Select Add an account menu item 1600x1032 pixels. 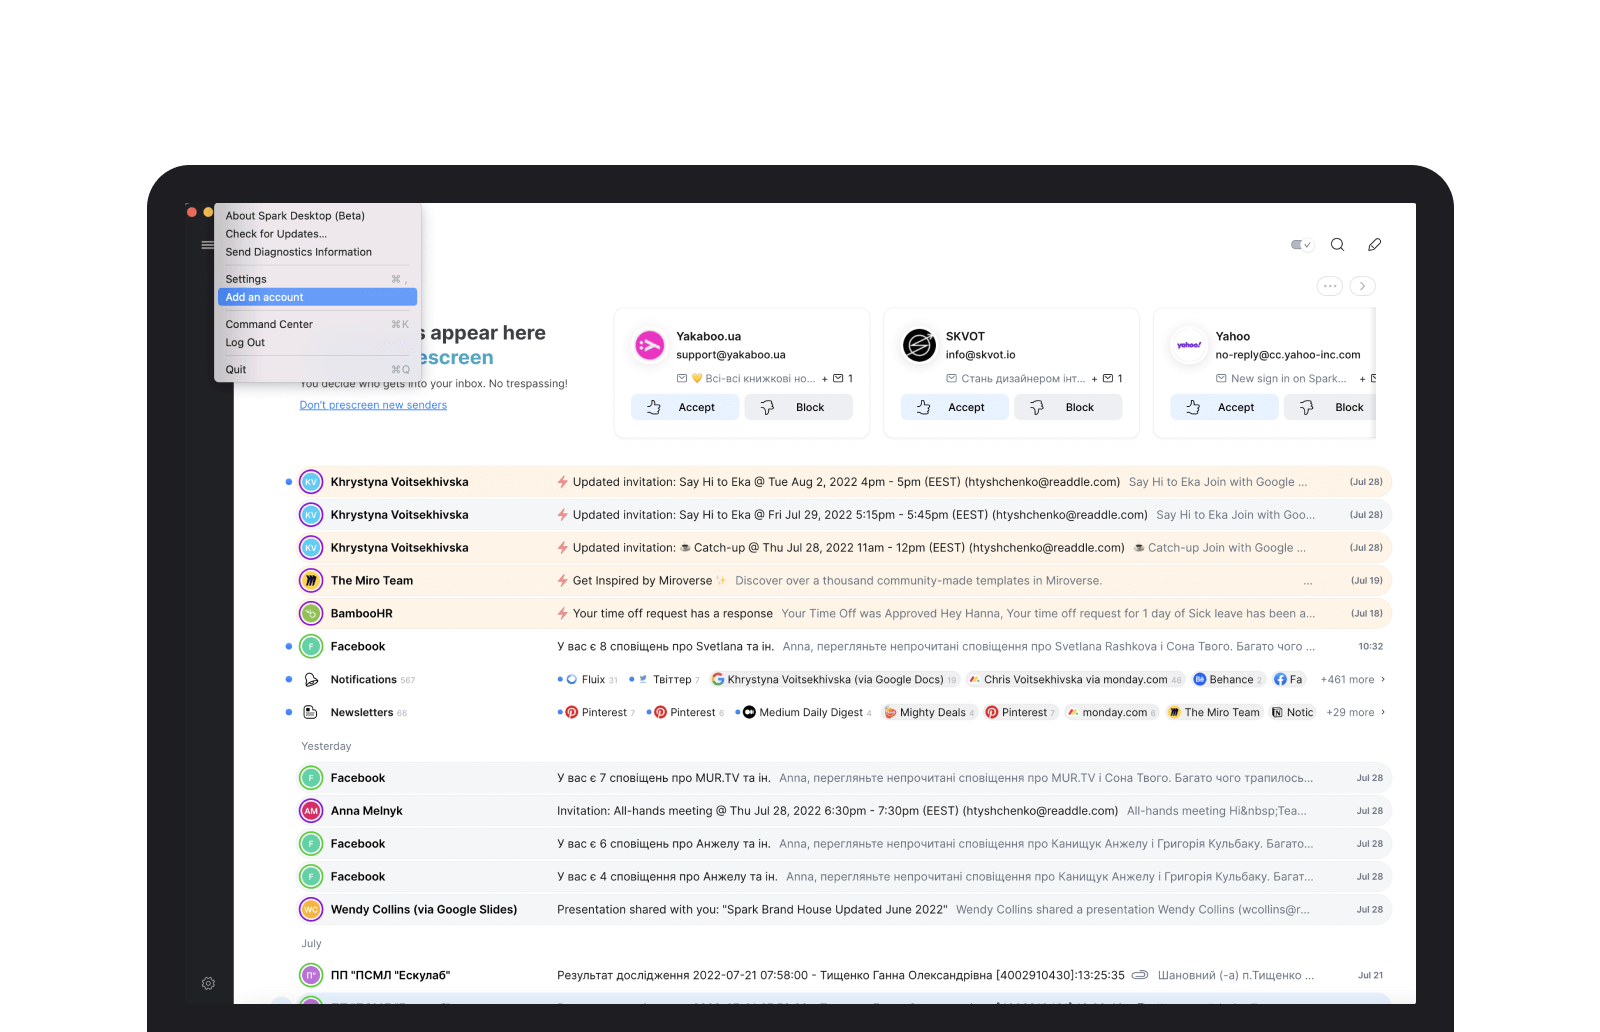[x=317, y=297]
